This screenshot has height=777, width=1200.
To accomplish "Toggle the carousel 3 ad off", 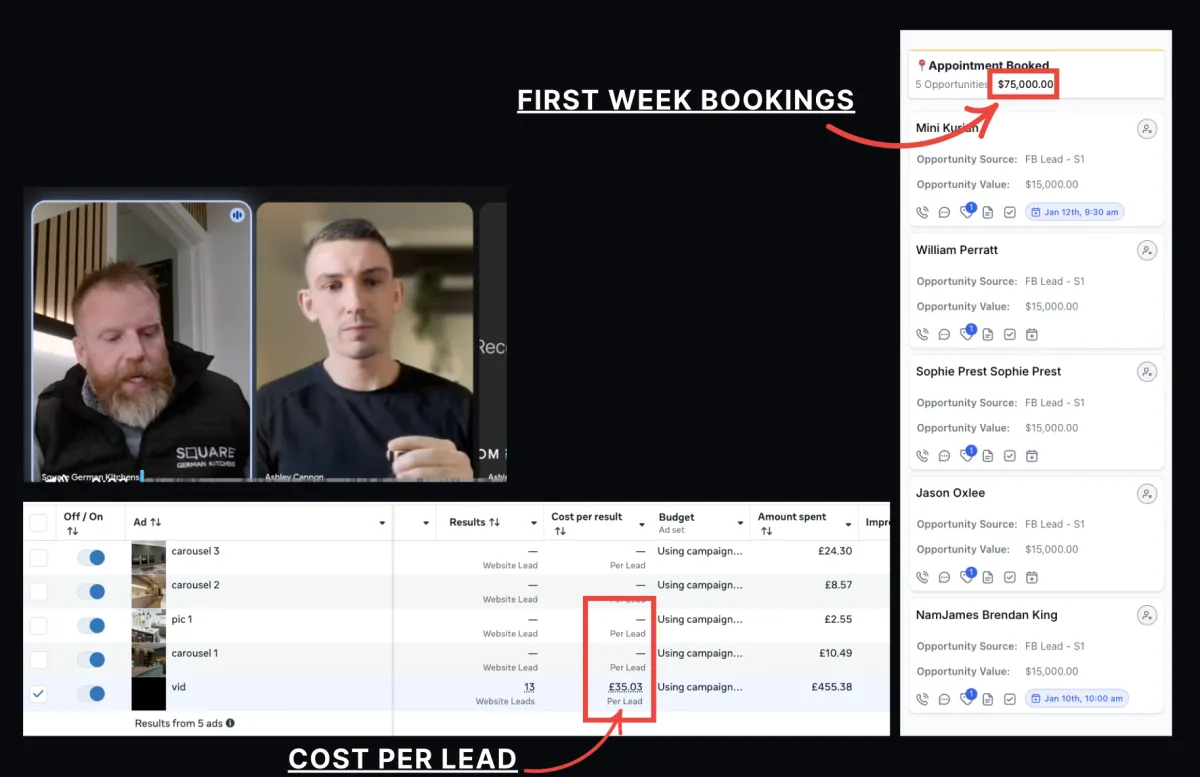I will tap(91, 557).
